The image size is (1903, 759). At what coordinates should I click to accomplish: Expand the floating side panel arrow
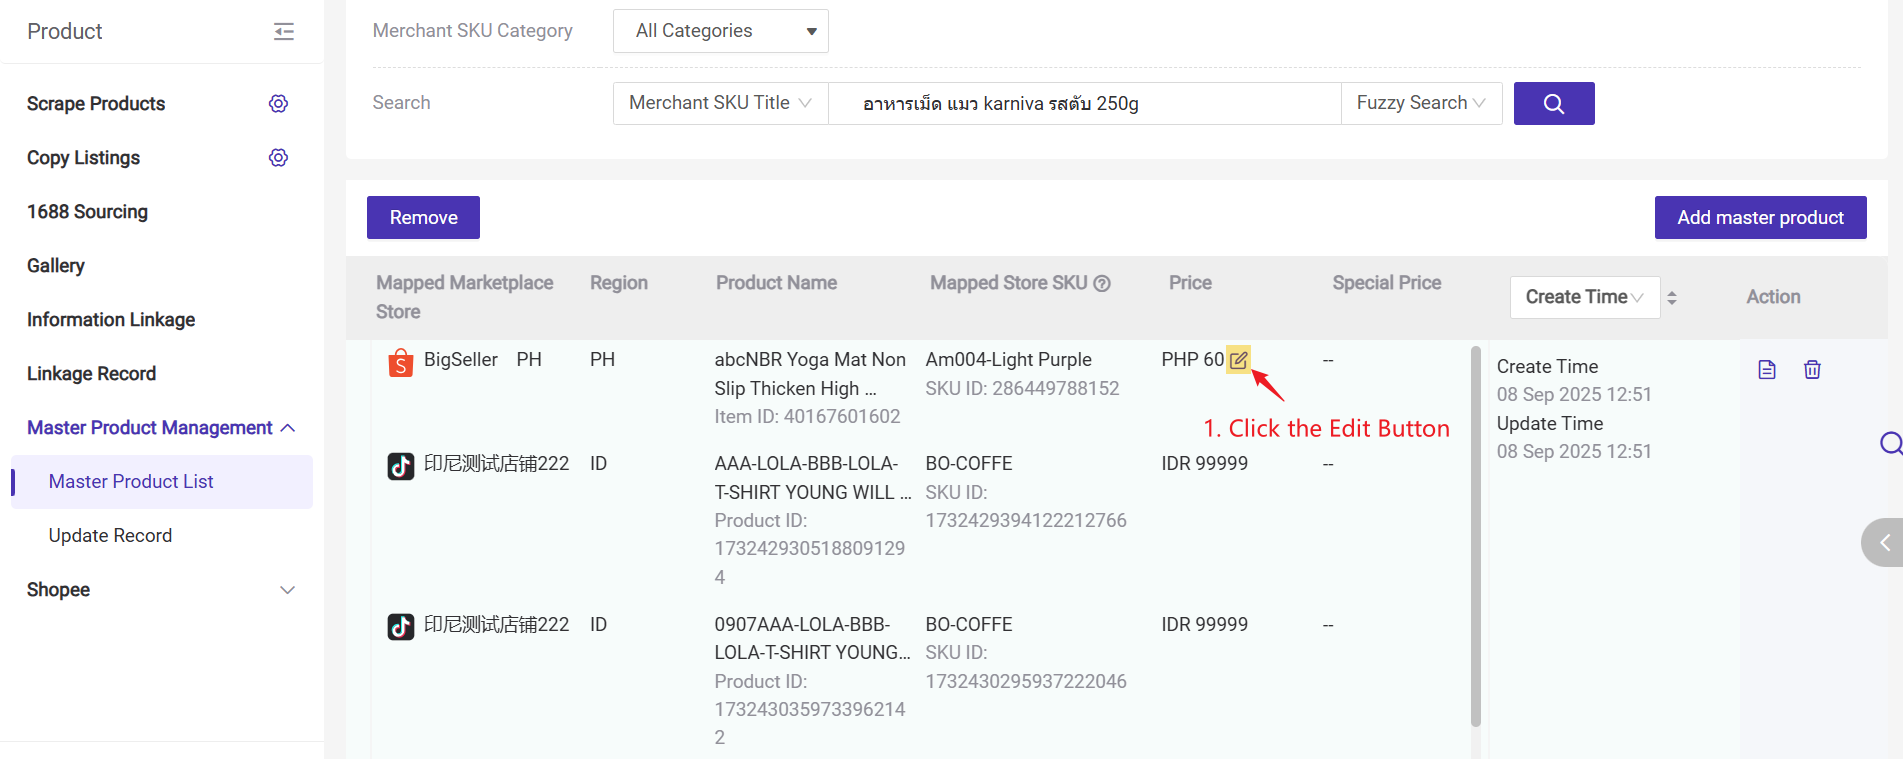[x=1884, y=543]
